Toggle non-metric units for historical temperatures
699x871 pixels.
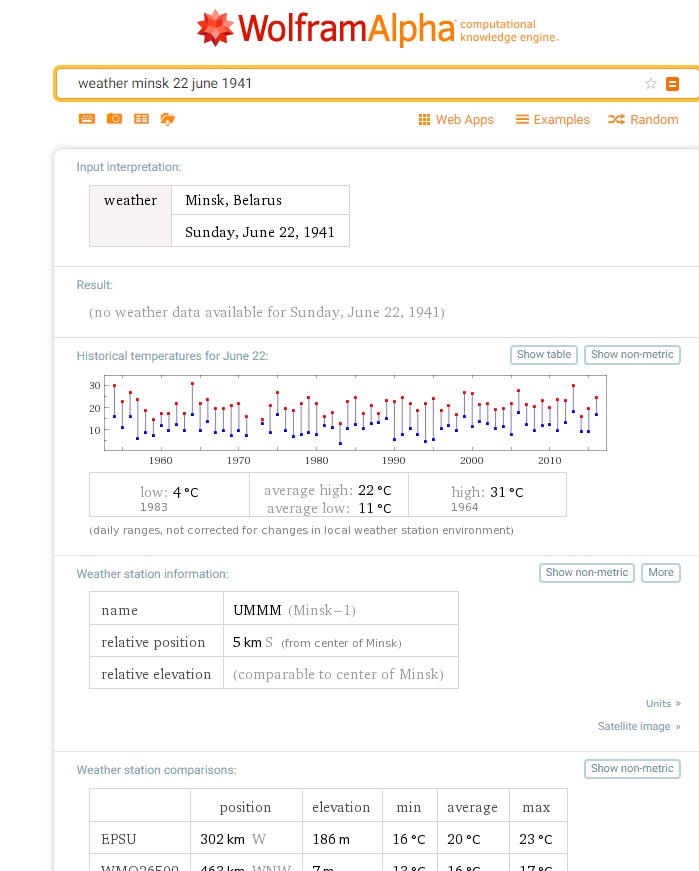tap(632, 355)
